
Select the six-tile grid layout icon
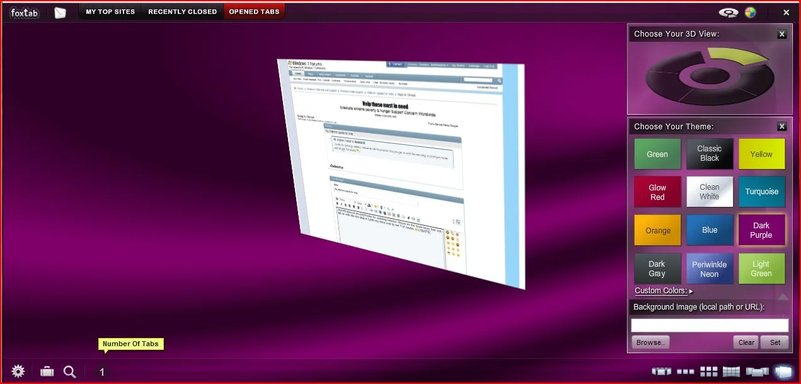pos(709,371)
